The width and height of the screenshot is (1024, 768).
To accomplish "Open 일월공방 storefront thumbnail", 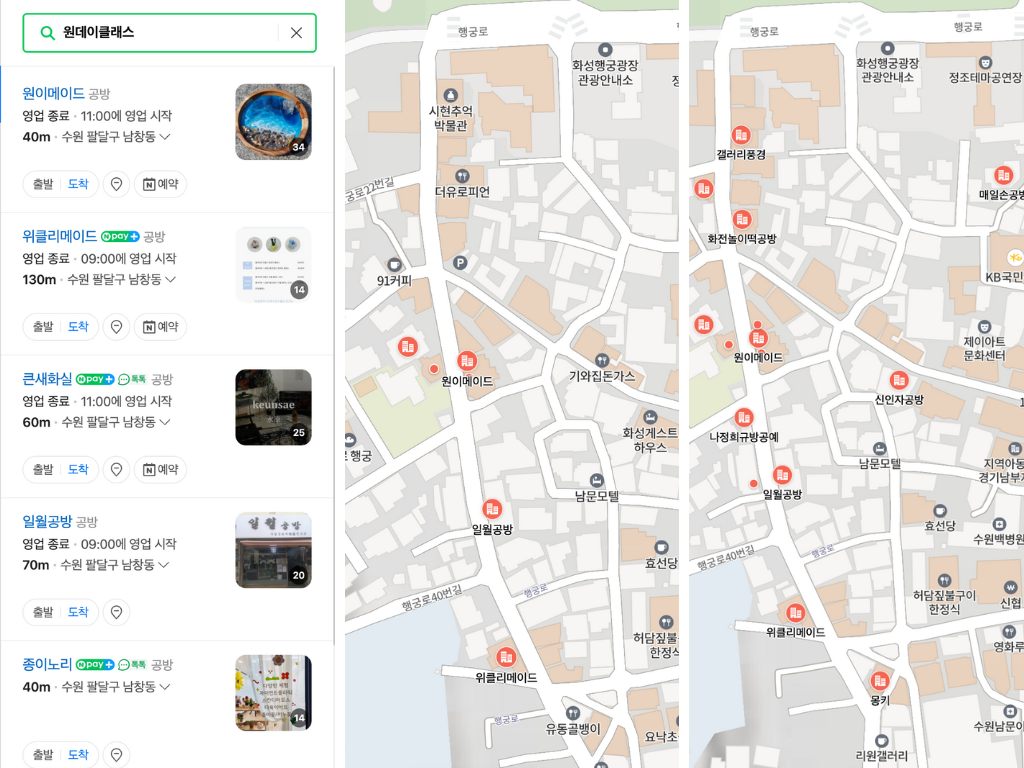I will (273, 550).
